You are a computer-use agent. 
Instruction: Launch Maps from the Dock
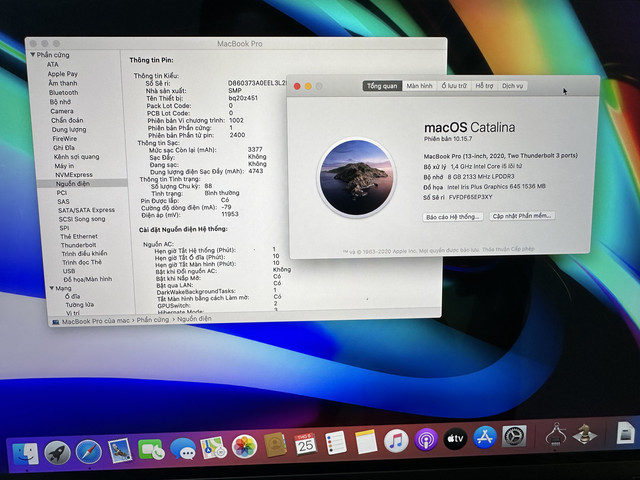click(213, 447)
